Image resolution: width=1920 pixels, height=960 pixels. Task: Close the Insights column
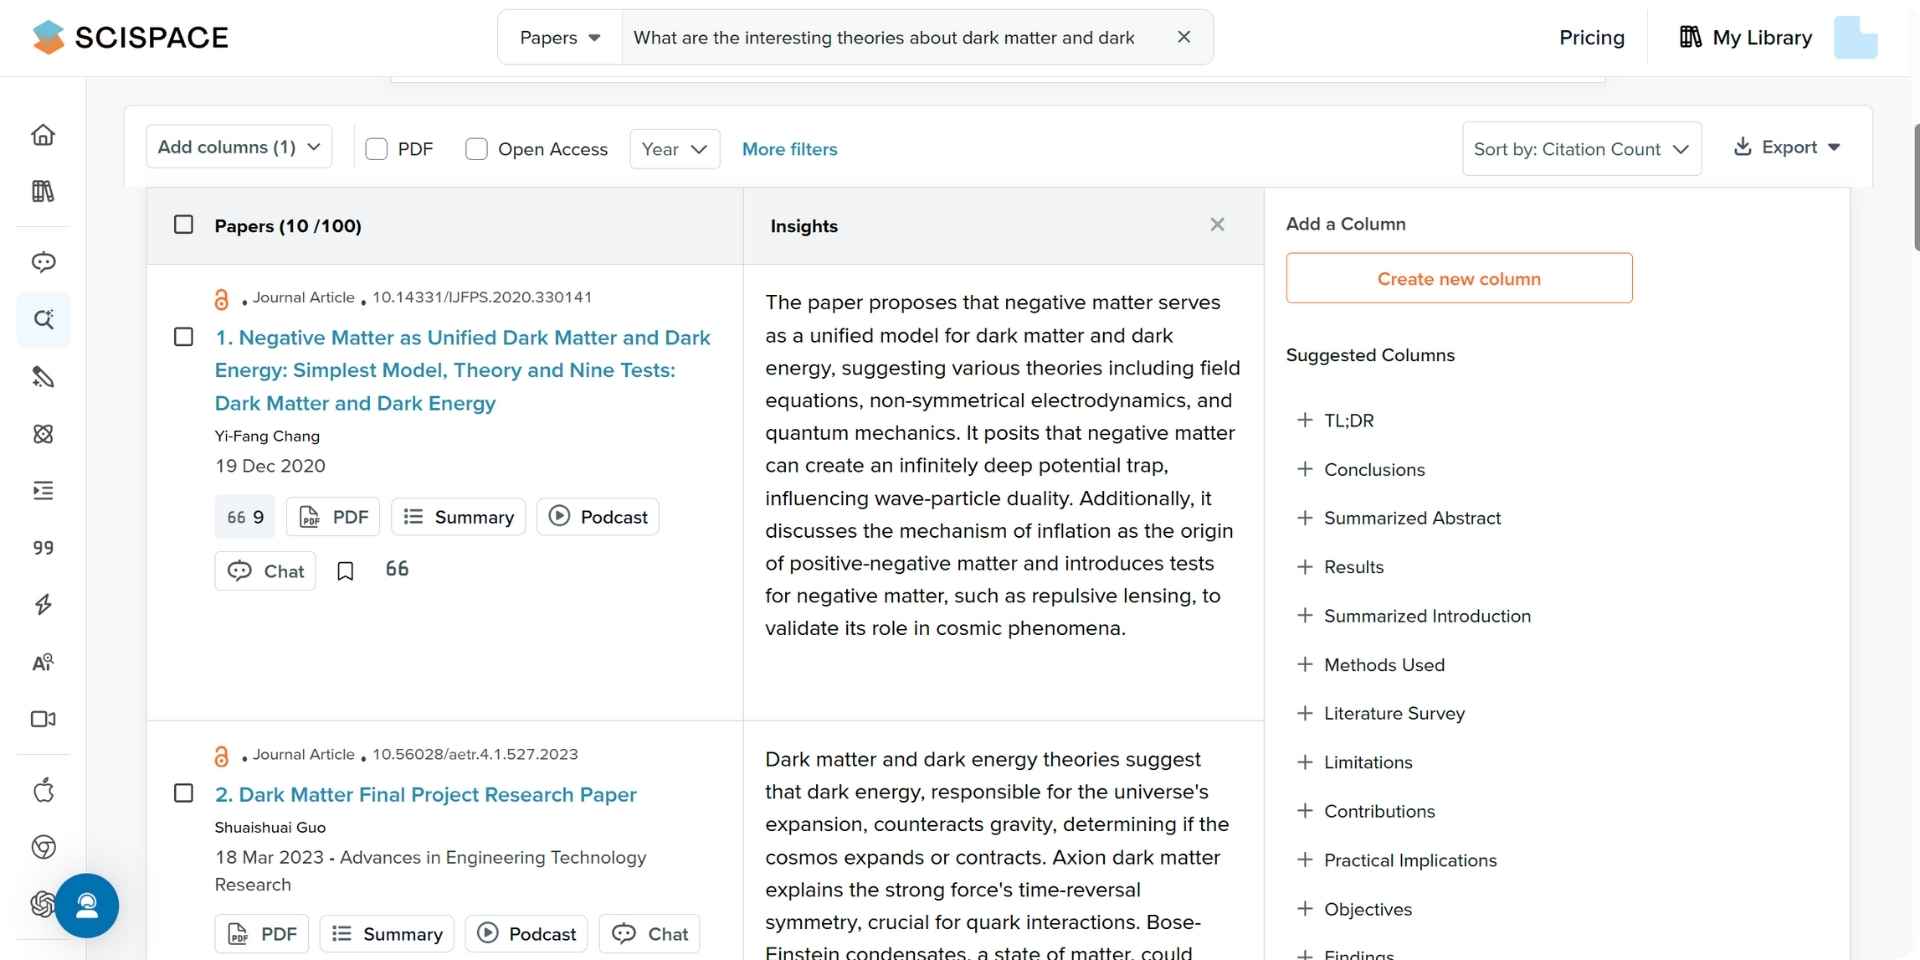(x=1217, y=225)
